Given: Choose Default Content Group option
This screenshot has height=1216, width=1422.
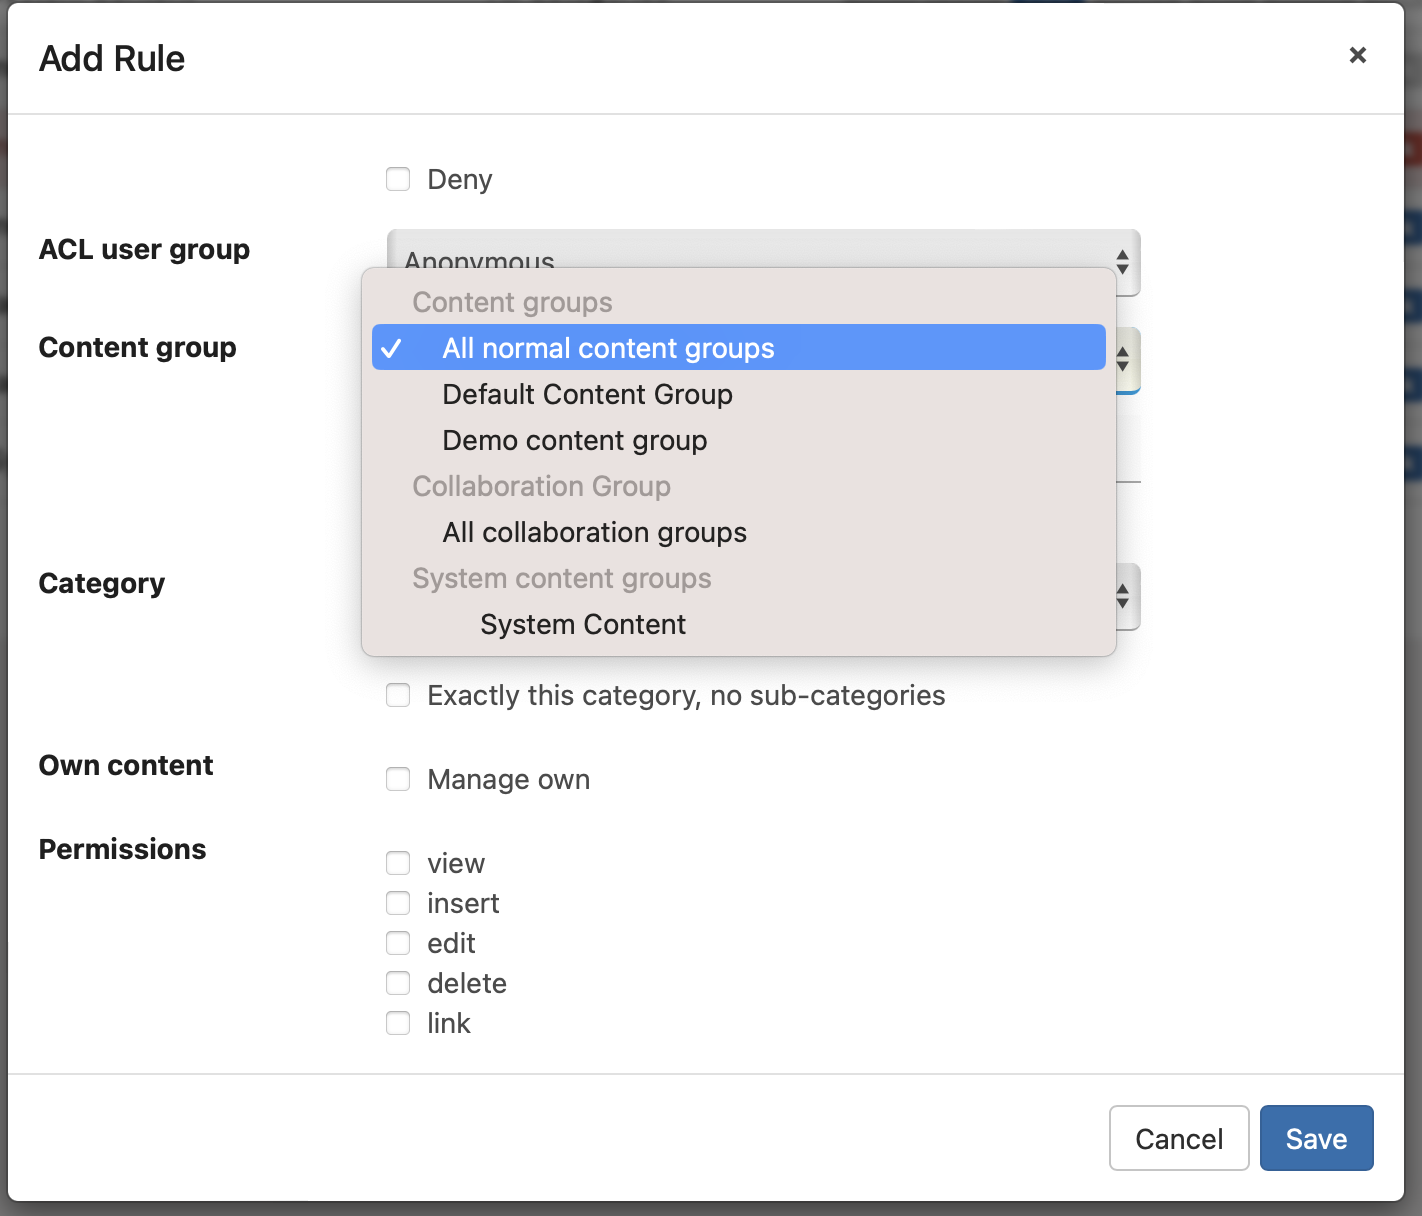Looking at the screenshot, I should click(587, 394).
